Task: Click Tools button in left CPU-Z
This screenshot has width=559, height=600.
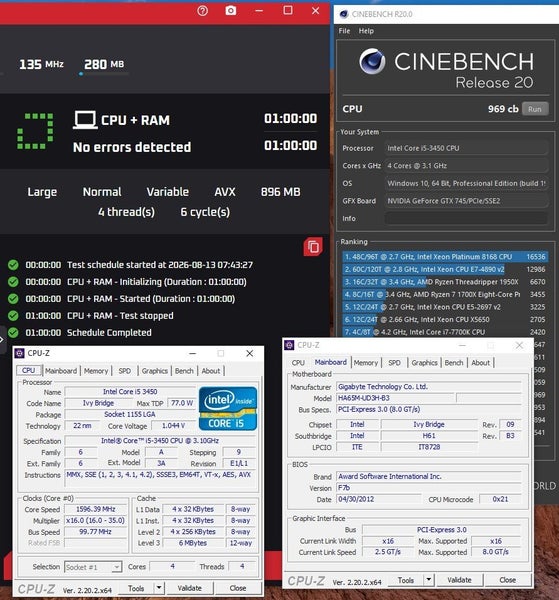Action: pyautogui.click(x=137, y=588)
